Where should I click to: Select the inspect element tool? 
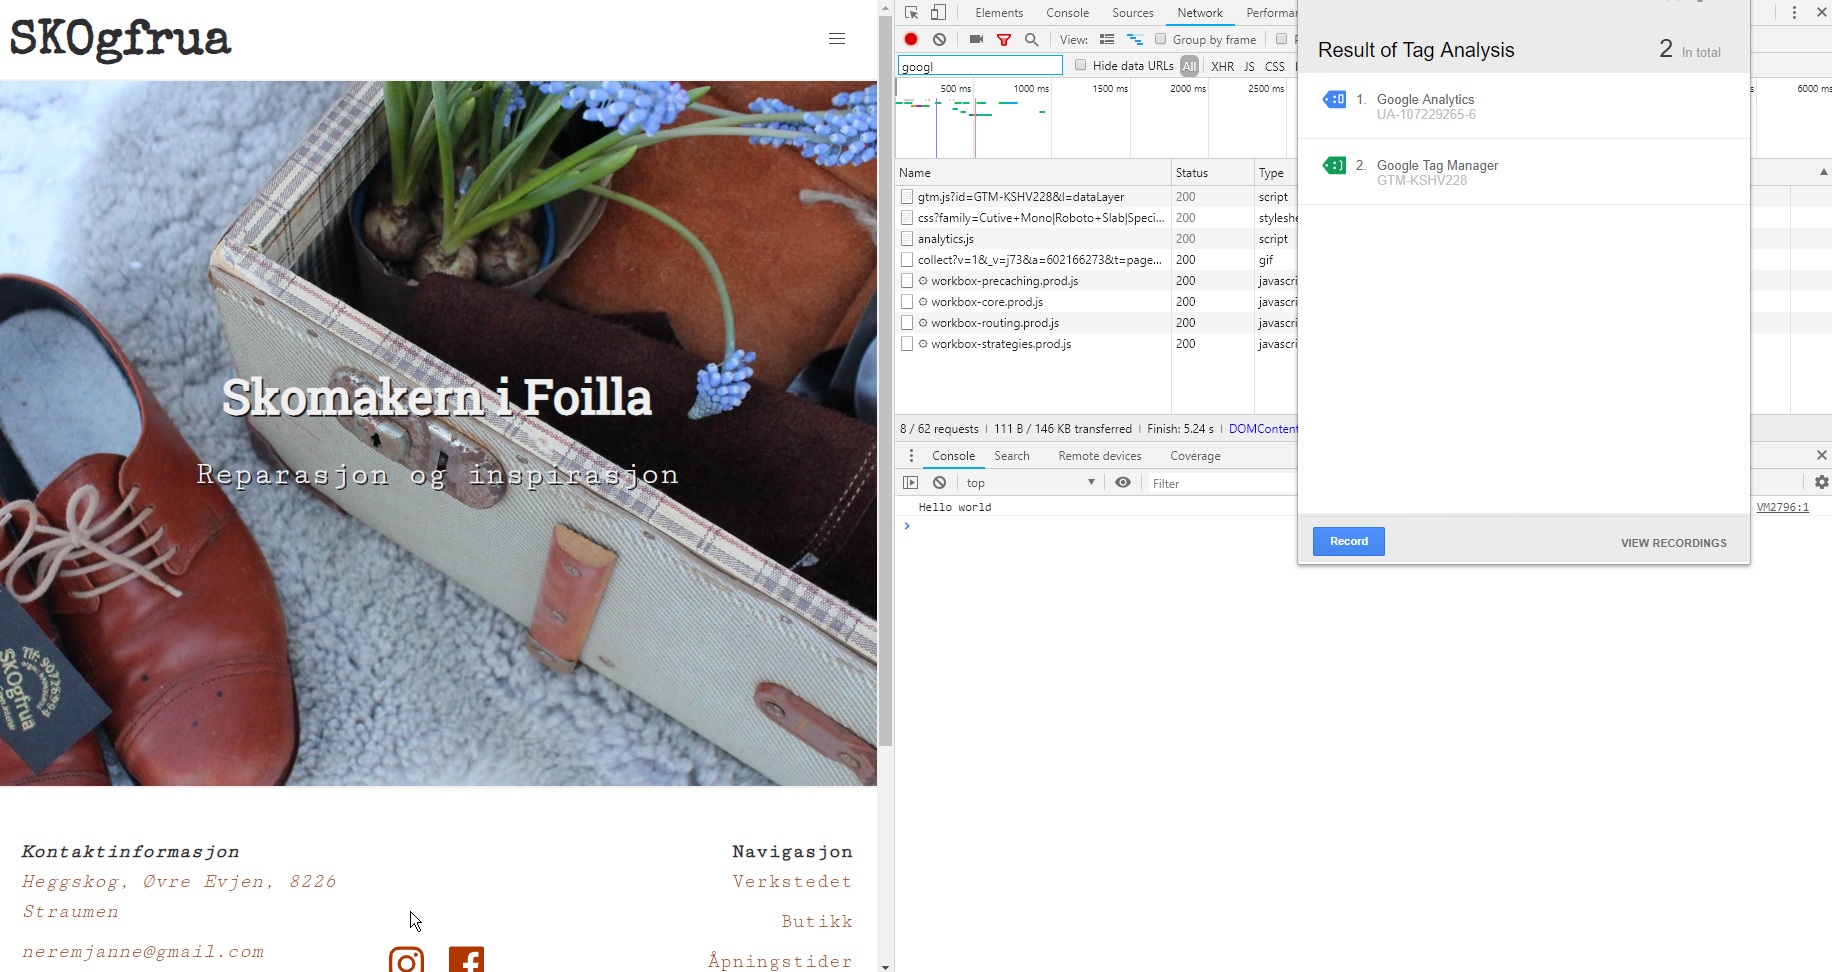(x=910, y=12)
